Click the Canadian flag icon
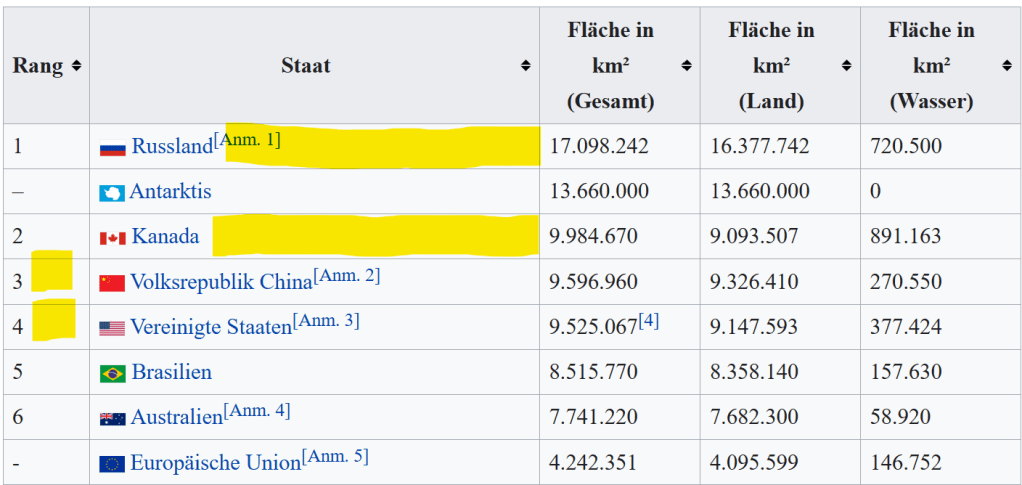1022x485 pixels. [x=112, y=238]
